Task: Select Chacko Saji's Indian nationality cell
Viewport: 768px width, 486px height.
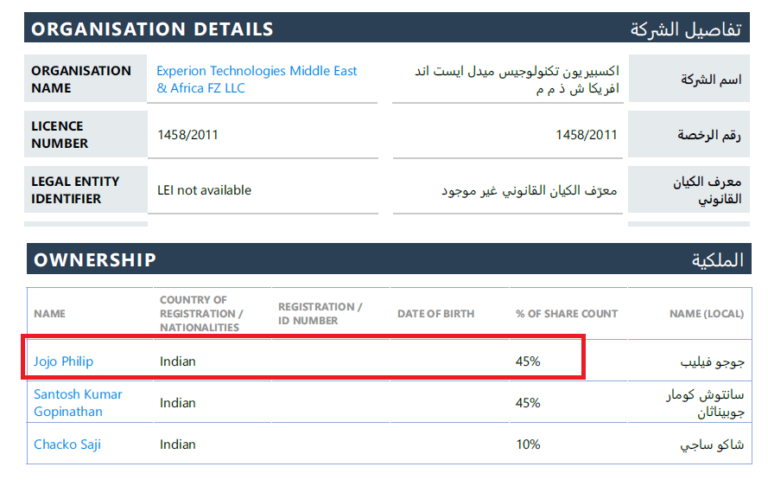Action: click(x=178, y=444)
